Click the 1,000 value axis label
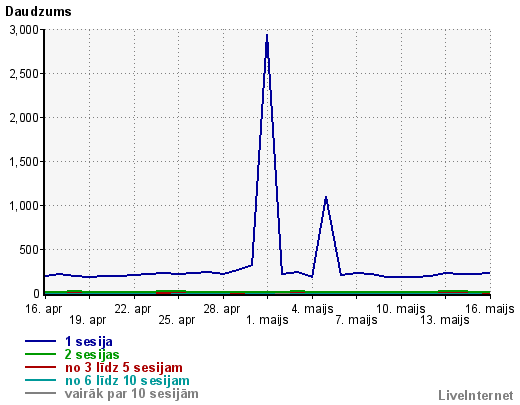 pyautogui.click(x=24, y=206)
